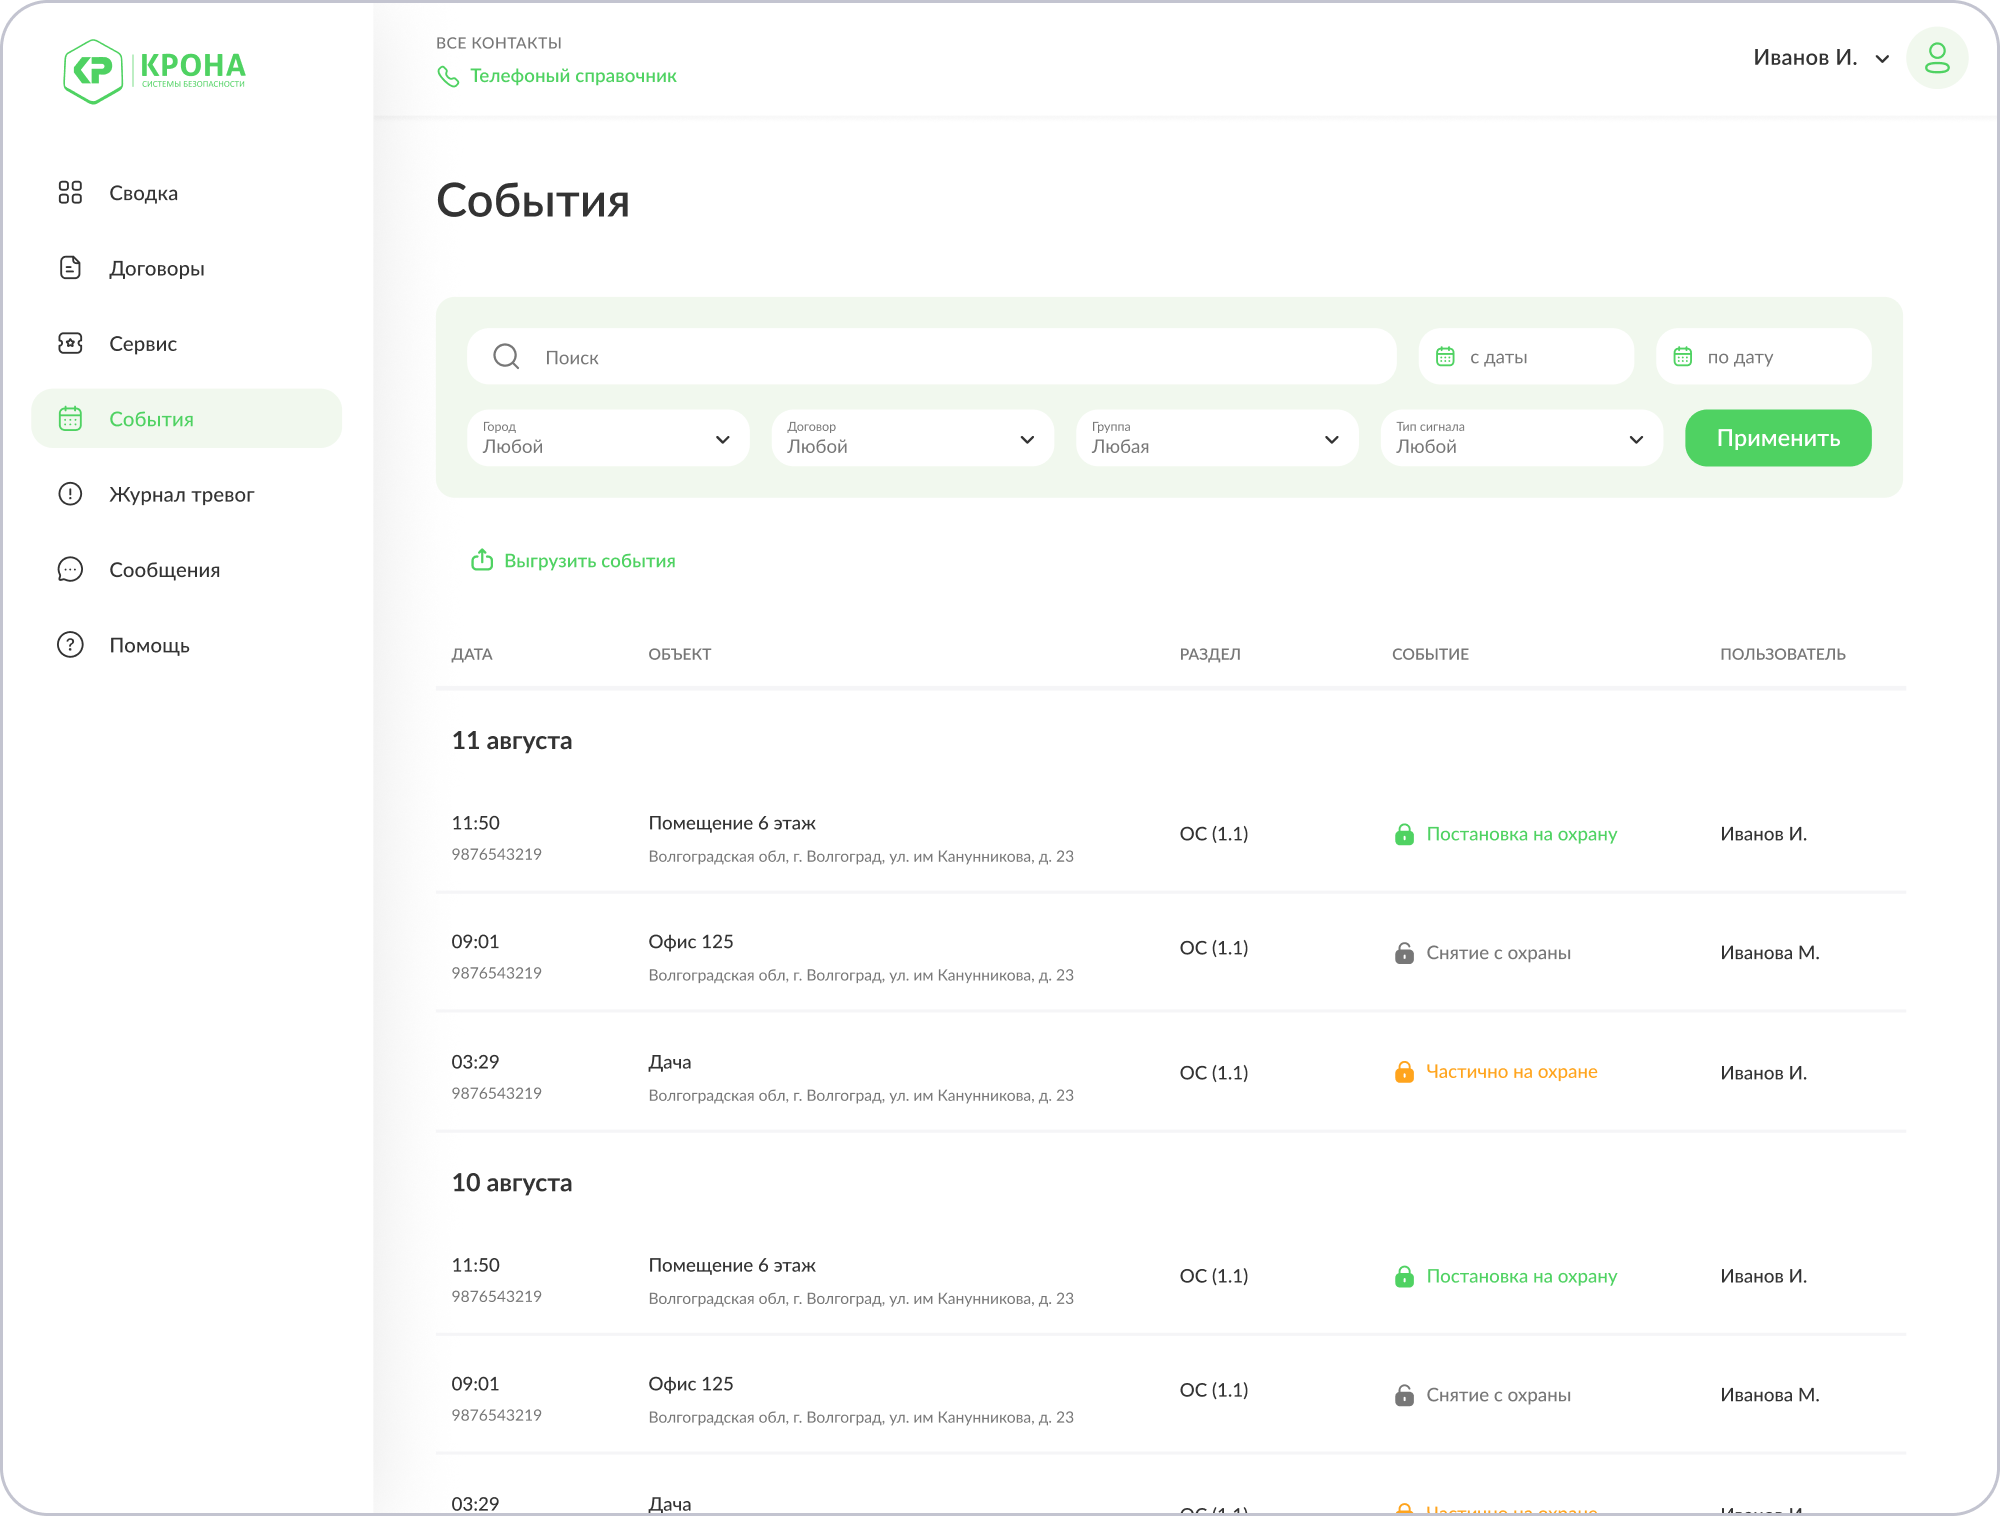This screenshot has width=2000, height=1516.
Task: Click the user avatar icon
Action: point(1937,58)
